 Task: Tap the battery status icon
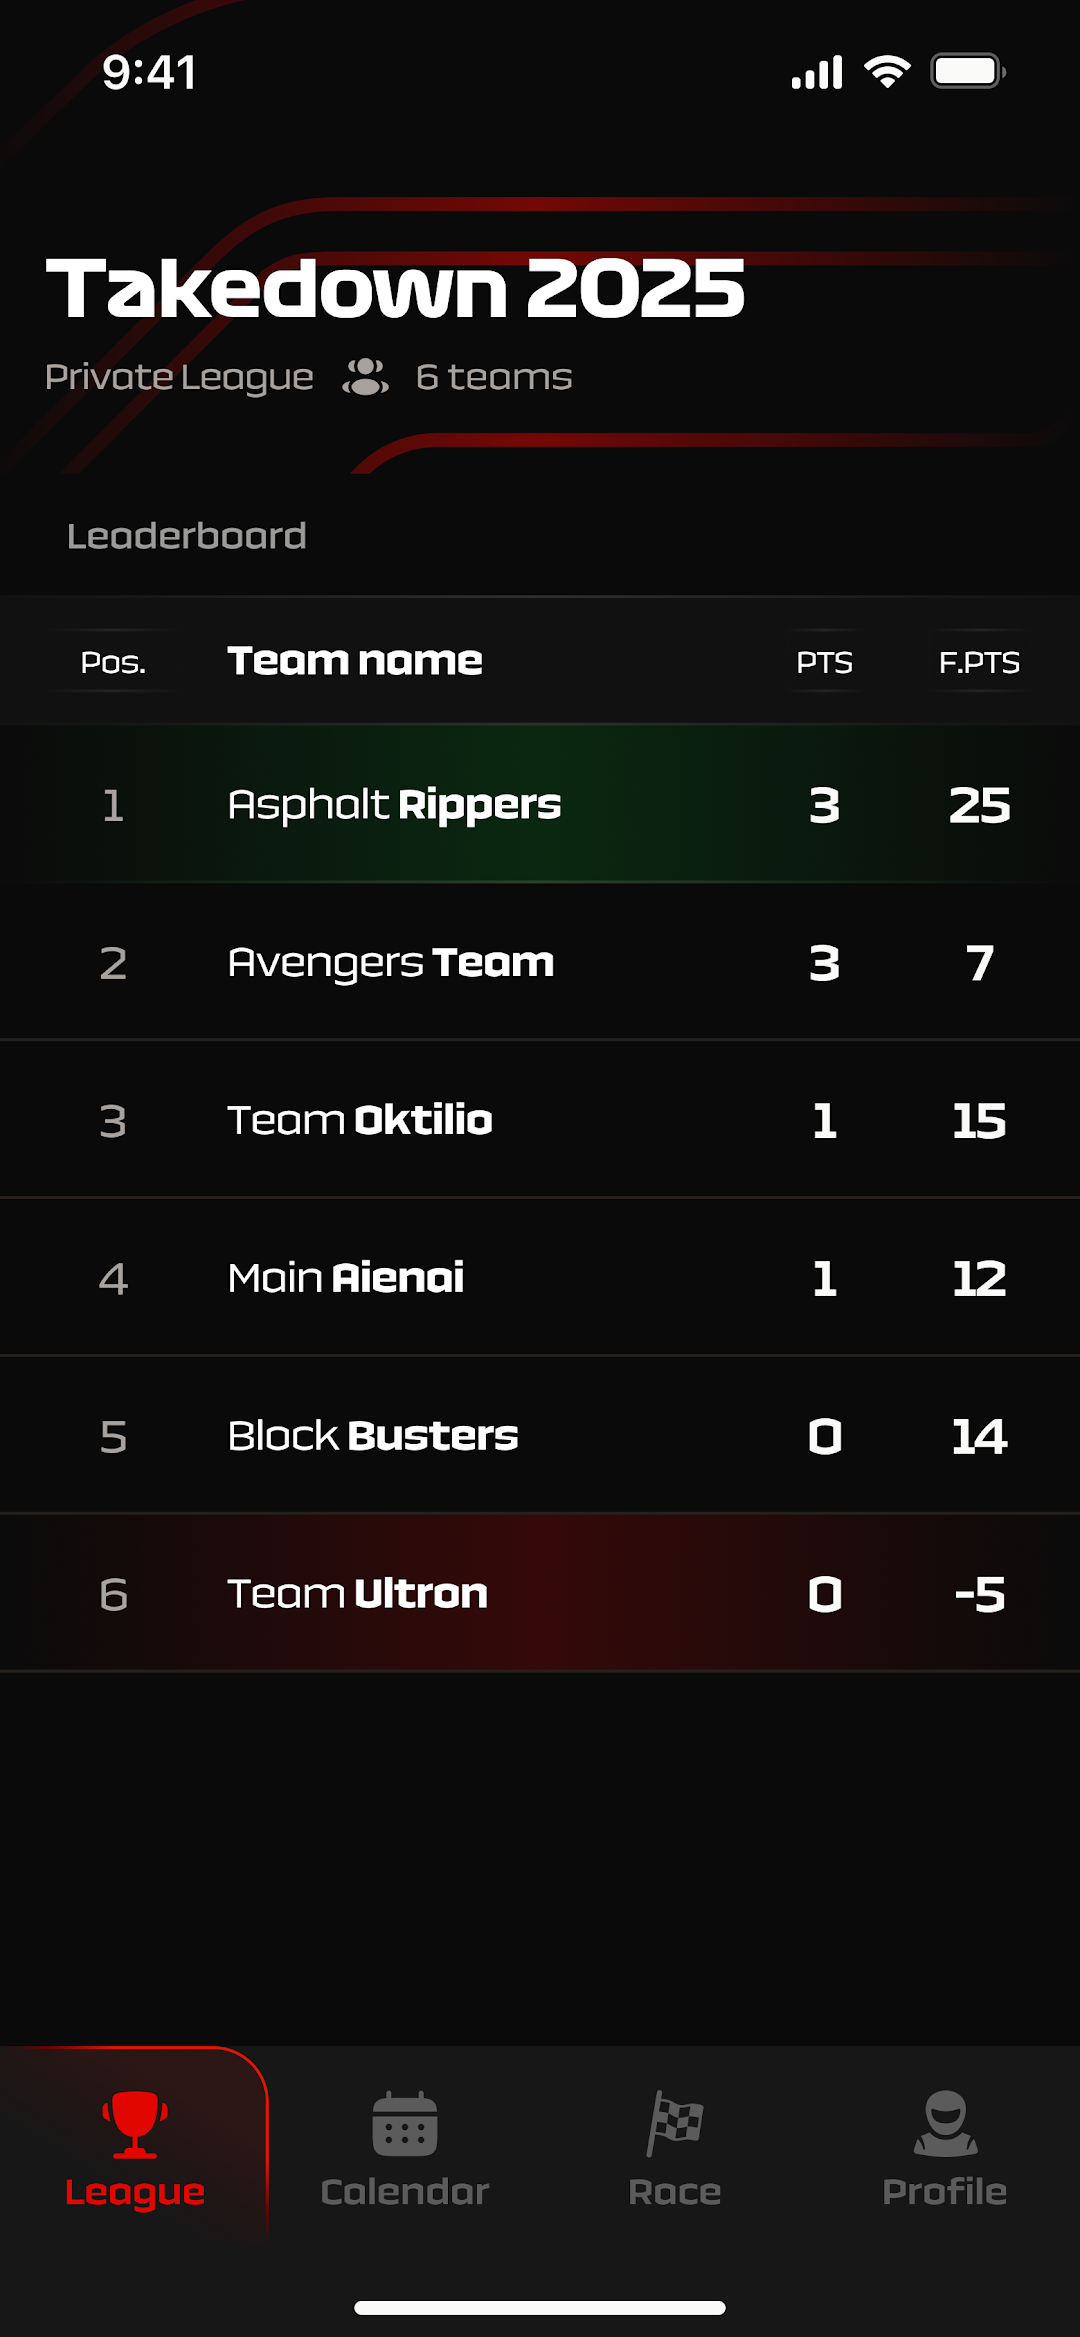click(x=968, y=72)
